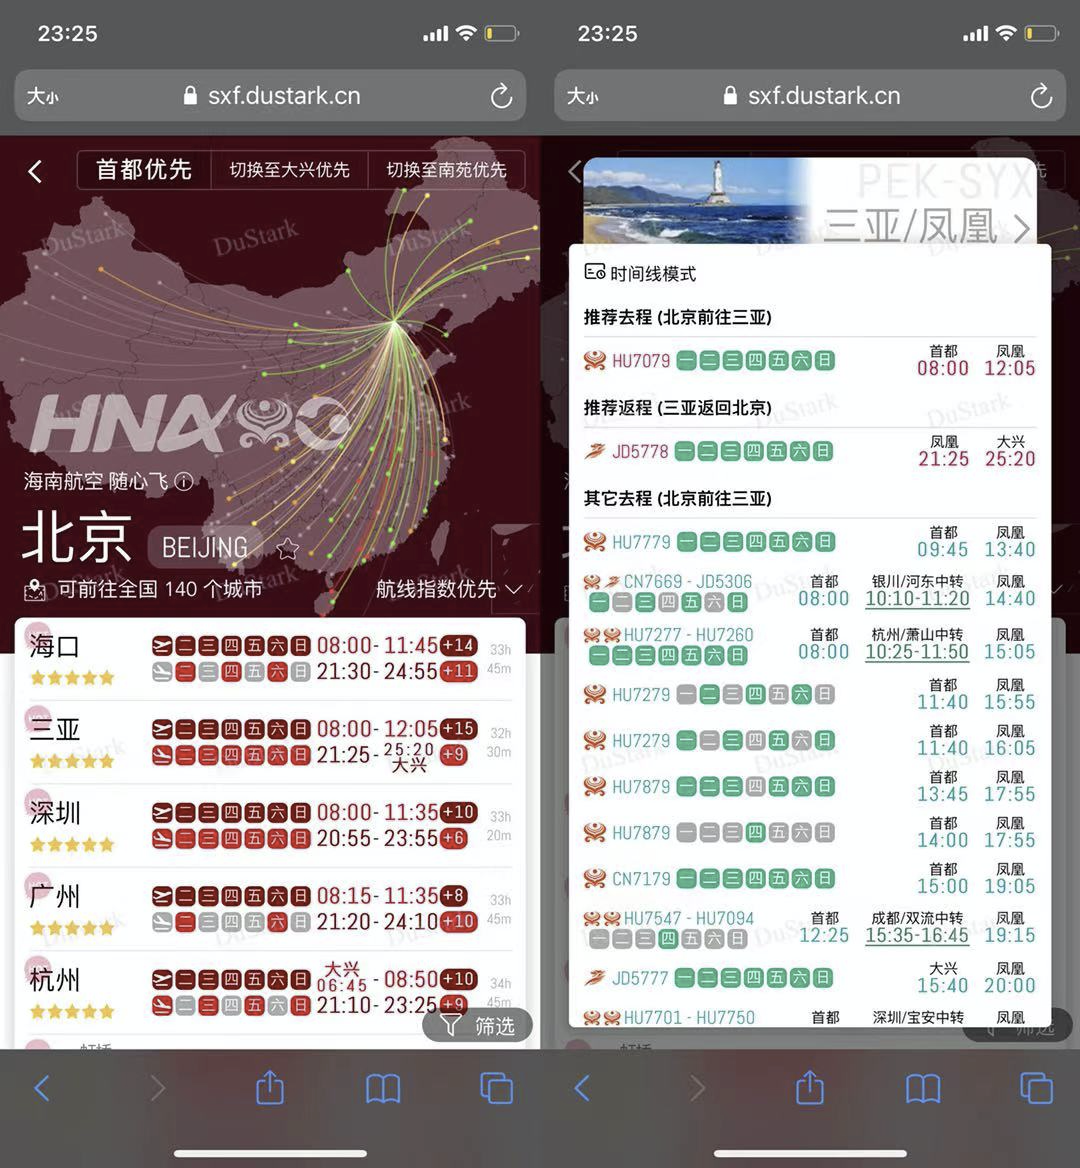Select recommended outbound flight HU7079
This screenshot has height=1168, width=1080.
click(x=810, y=361)
